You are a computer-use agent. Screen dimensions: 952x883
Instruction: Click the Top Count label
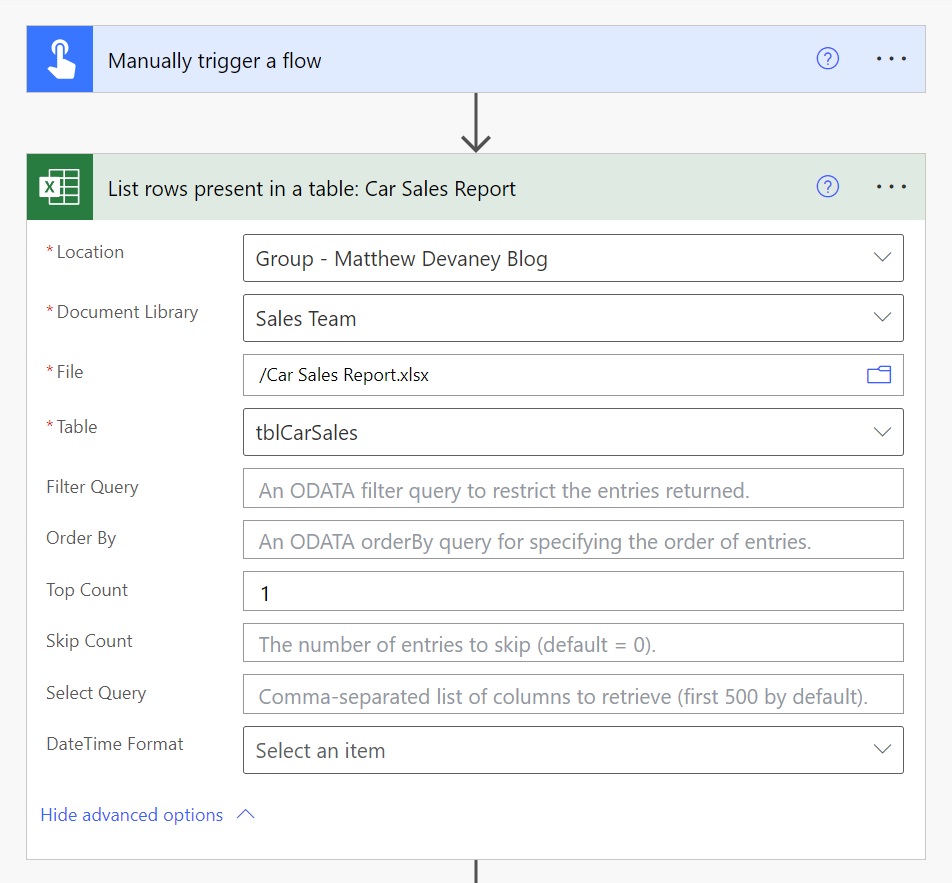[x=87, y=590]
